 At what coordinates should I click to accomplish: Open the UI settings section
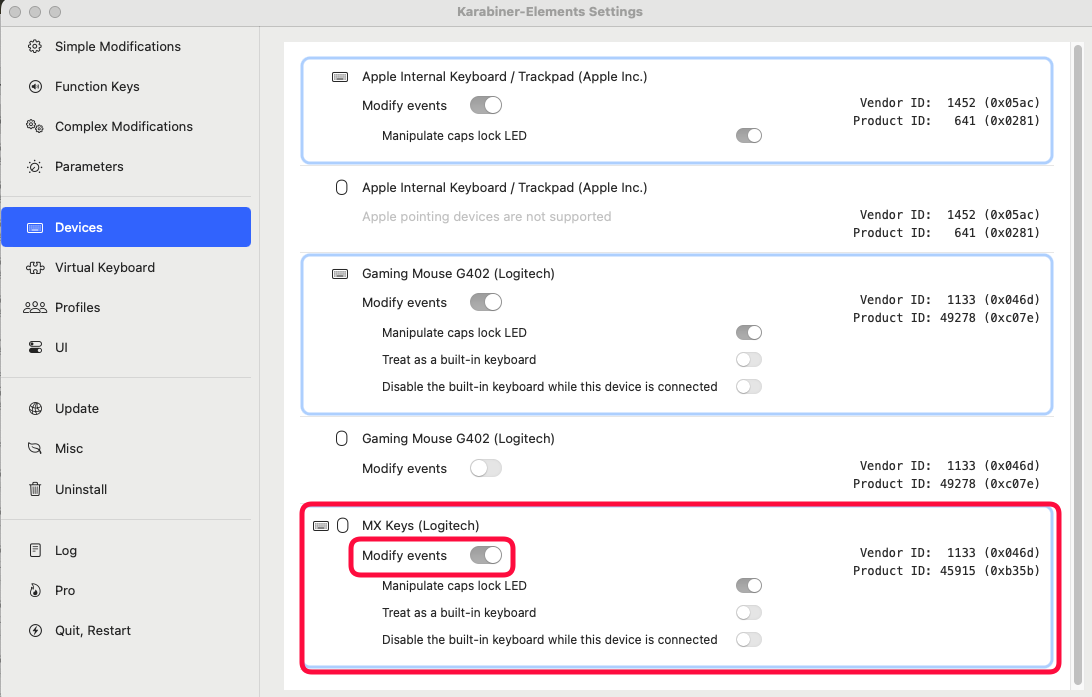[126, 347]
